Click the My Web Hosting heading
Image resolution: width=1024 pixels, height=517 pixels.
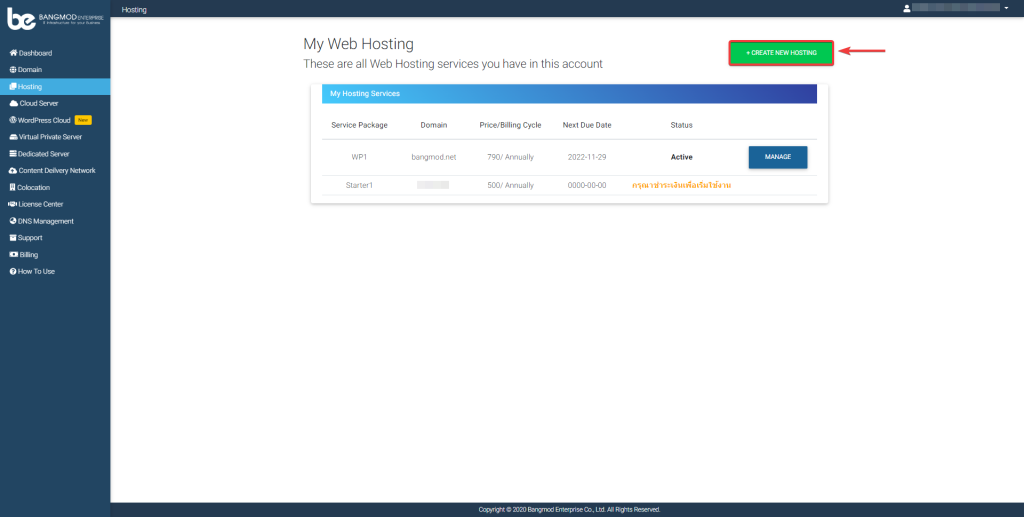coord(359,44)
